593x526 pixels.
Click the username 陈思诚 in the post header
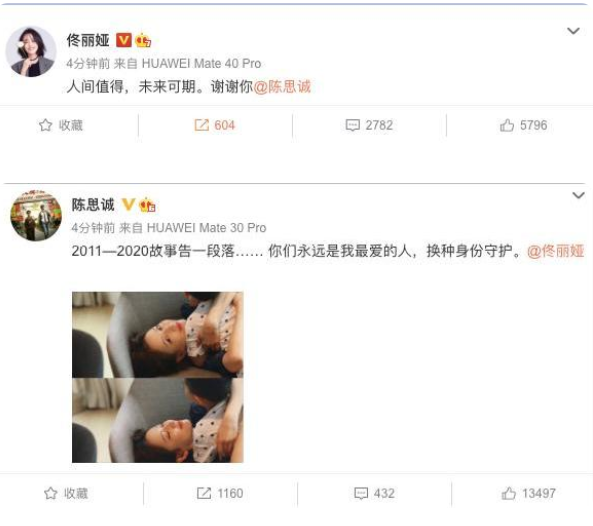pos(93,205)
